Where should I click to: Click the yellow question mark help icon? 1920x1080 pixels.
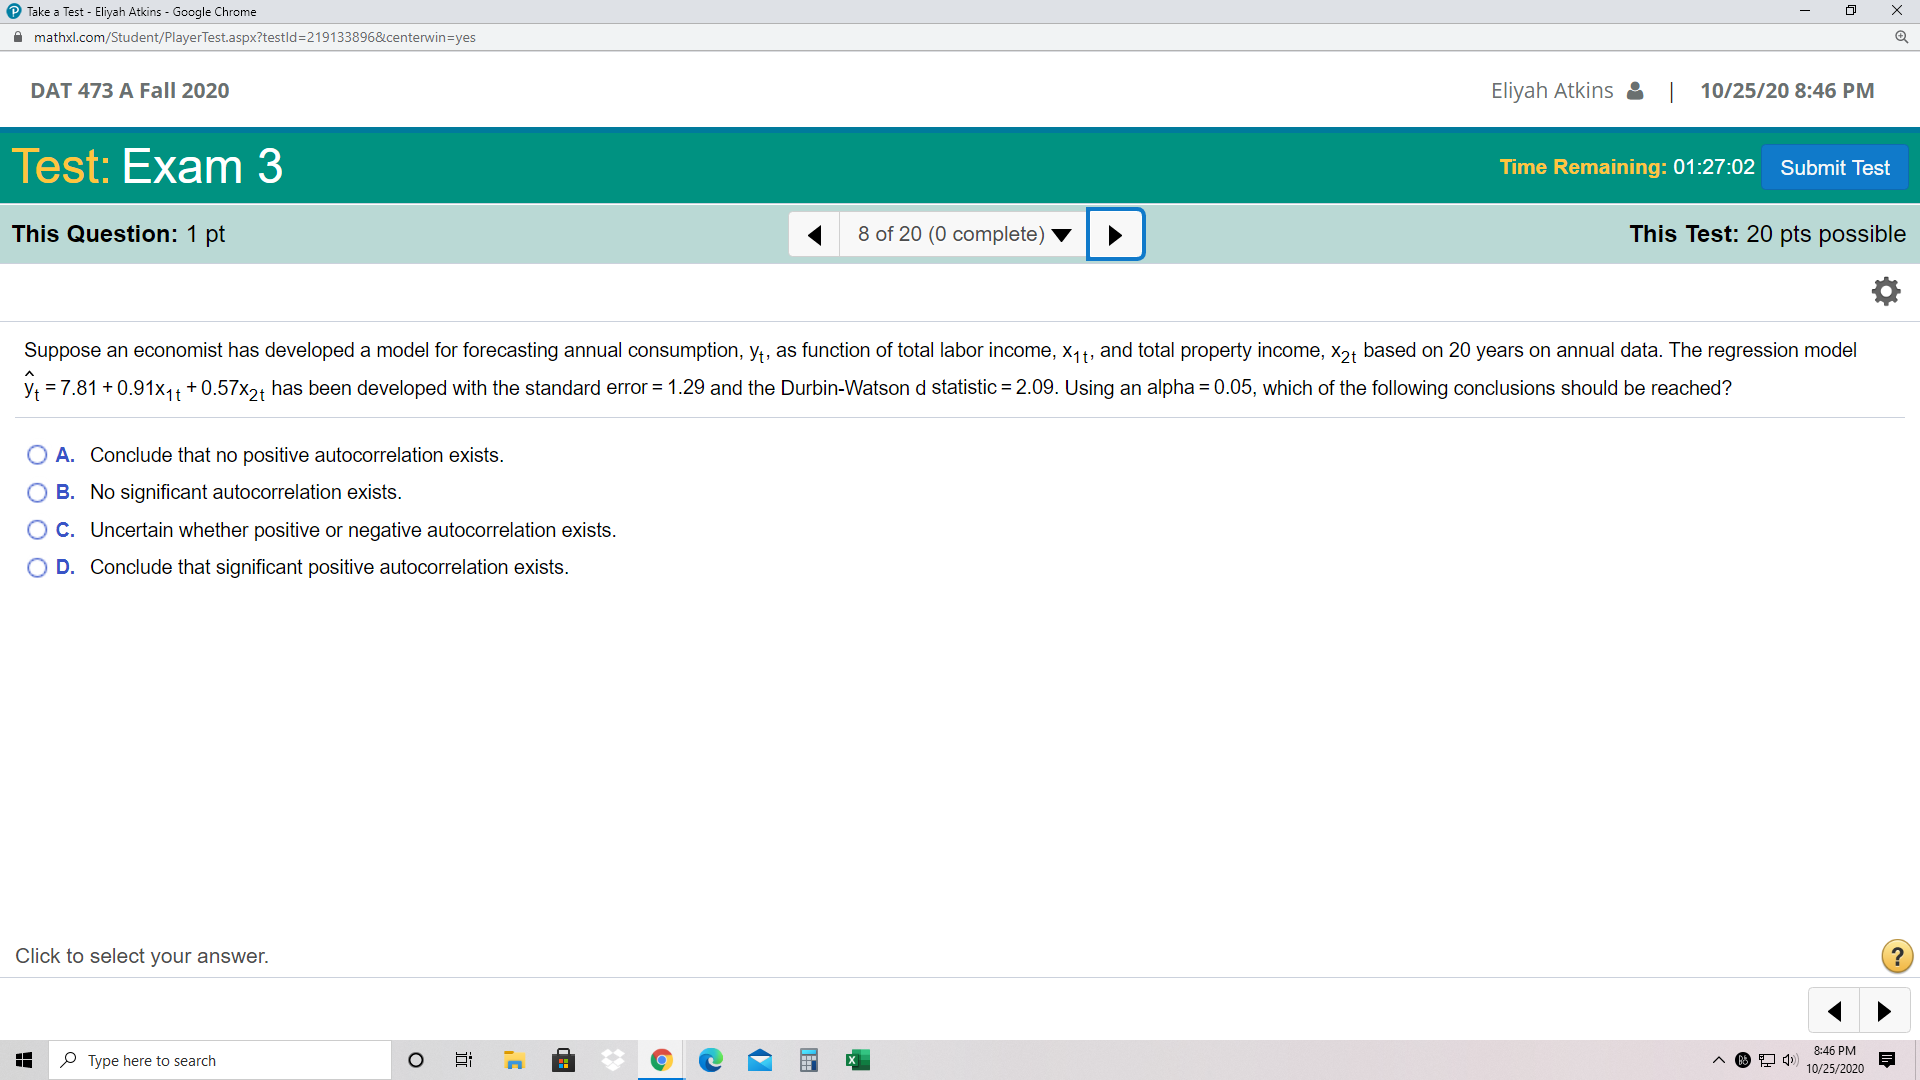click(1896, 956)
